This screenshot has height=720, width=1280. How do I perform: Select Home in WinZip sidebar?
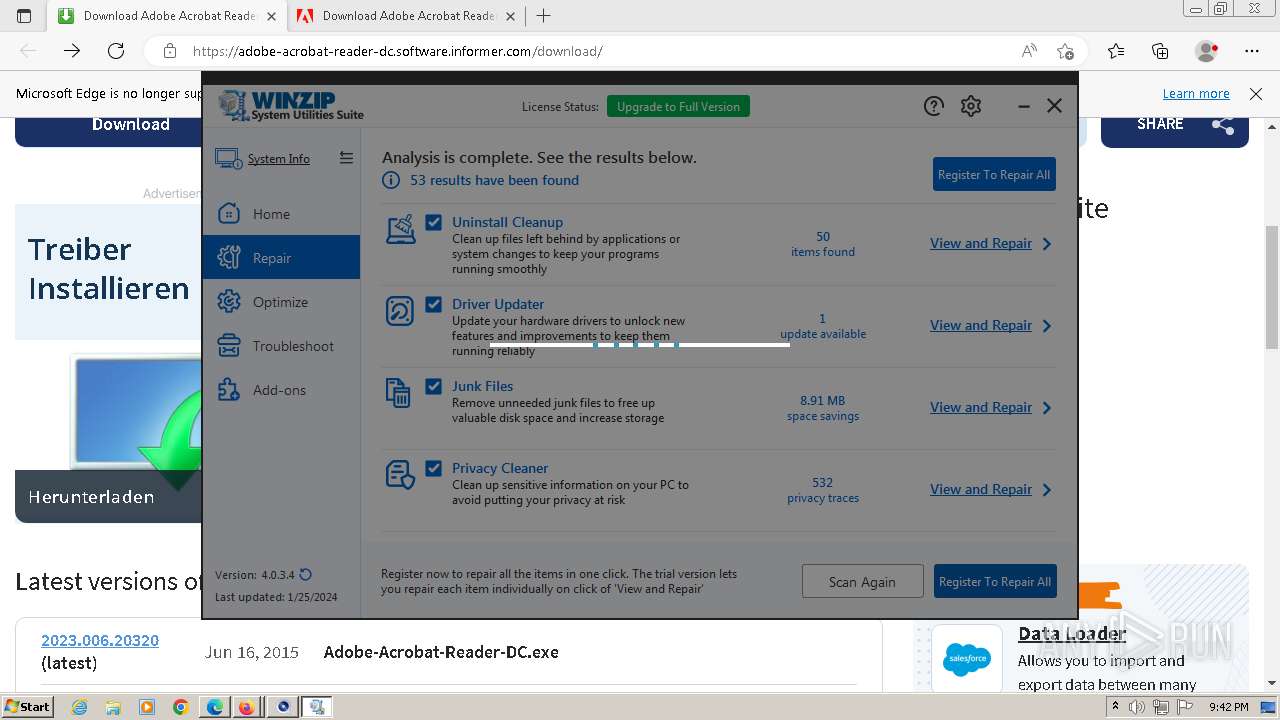pos(281,214)
